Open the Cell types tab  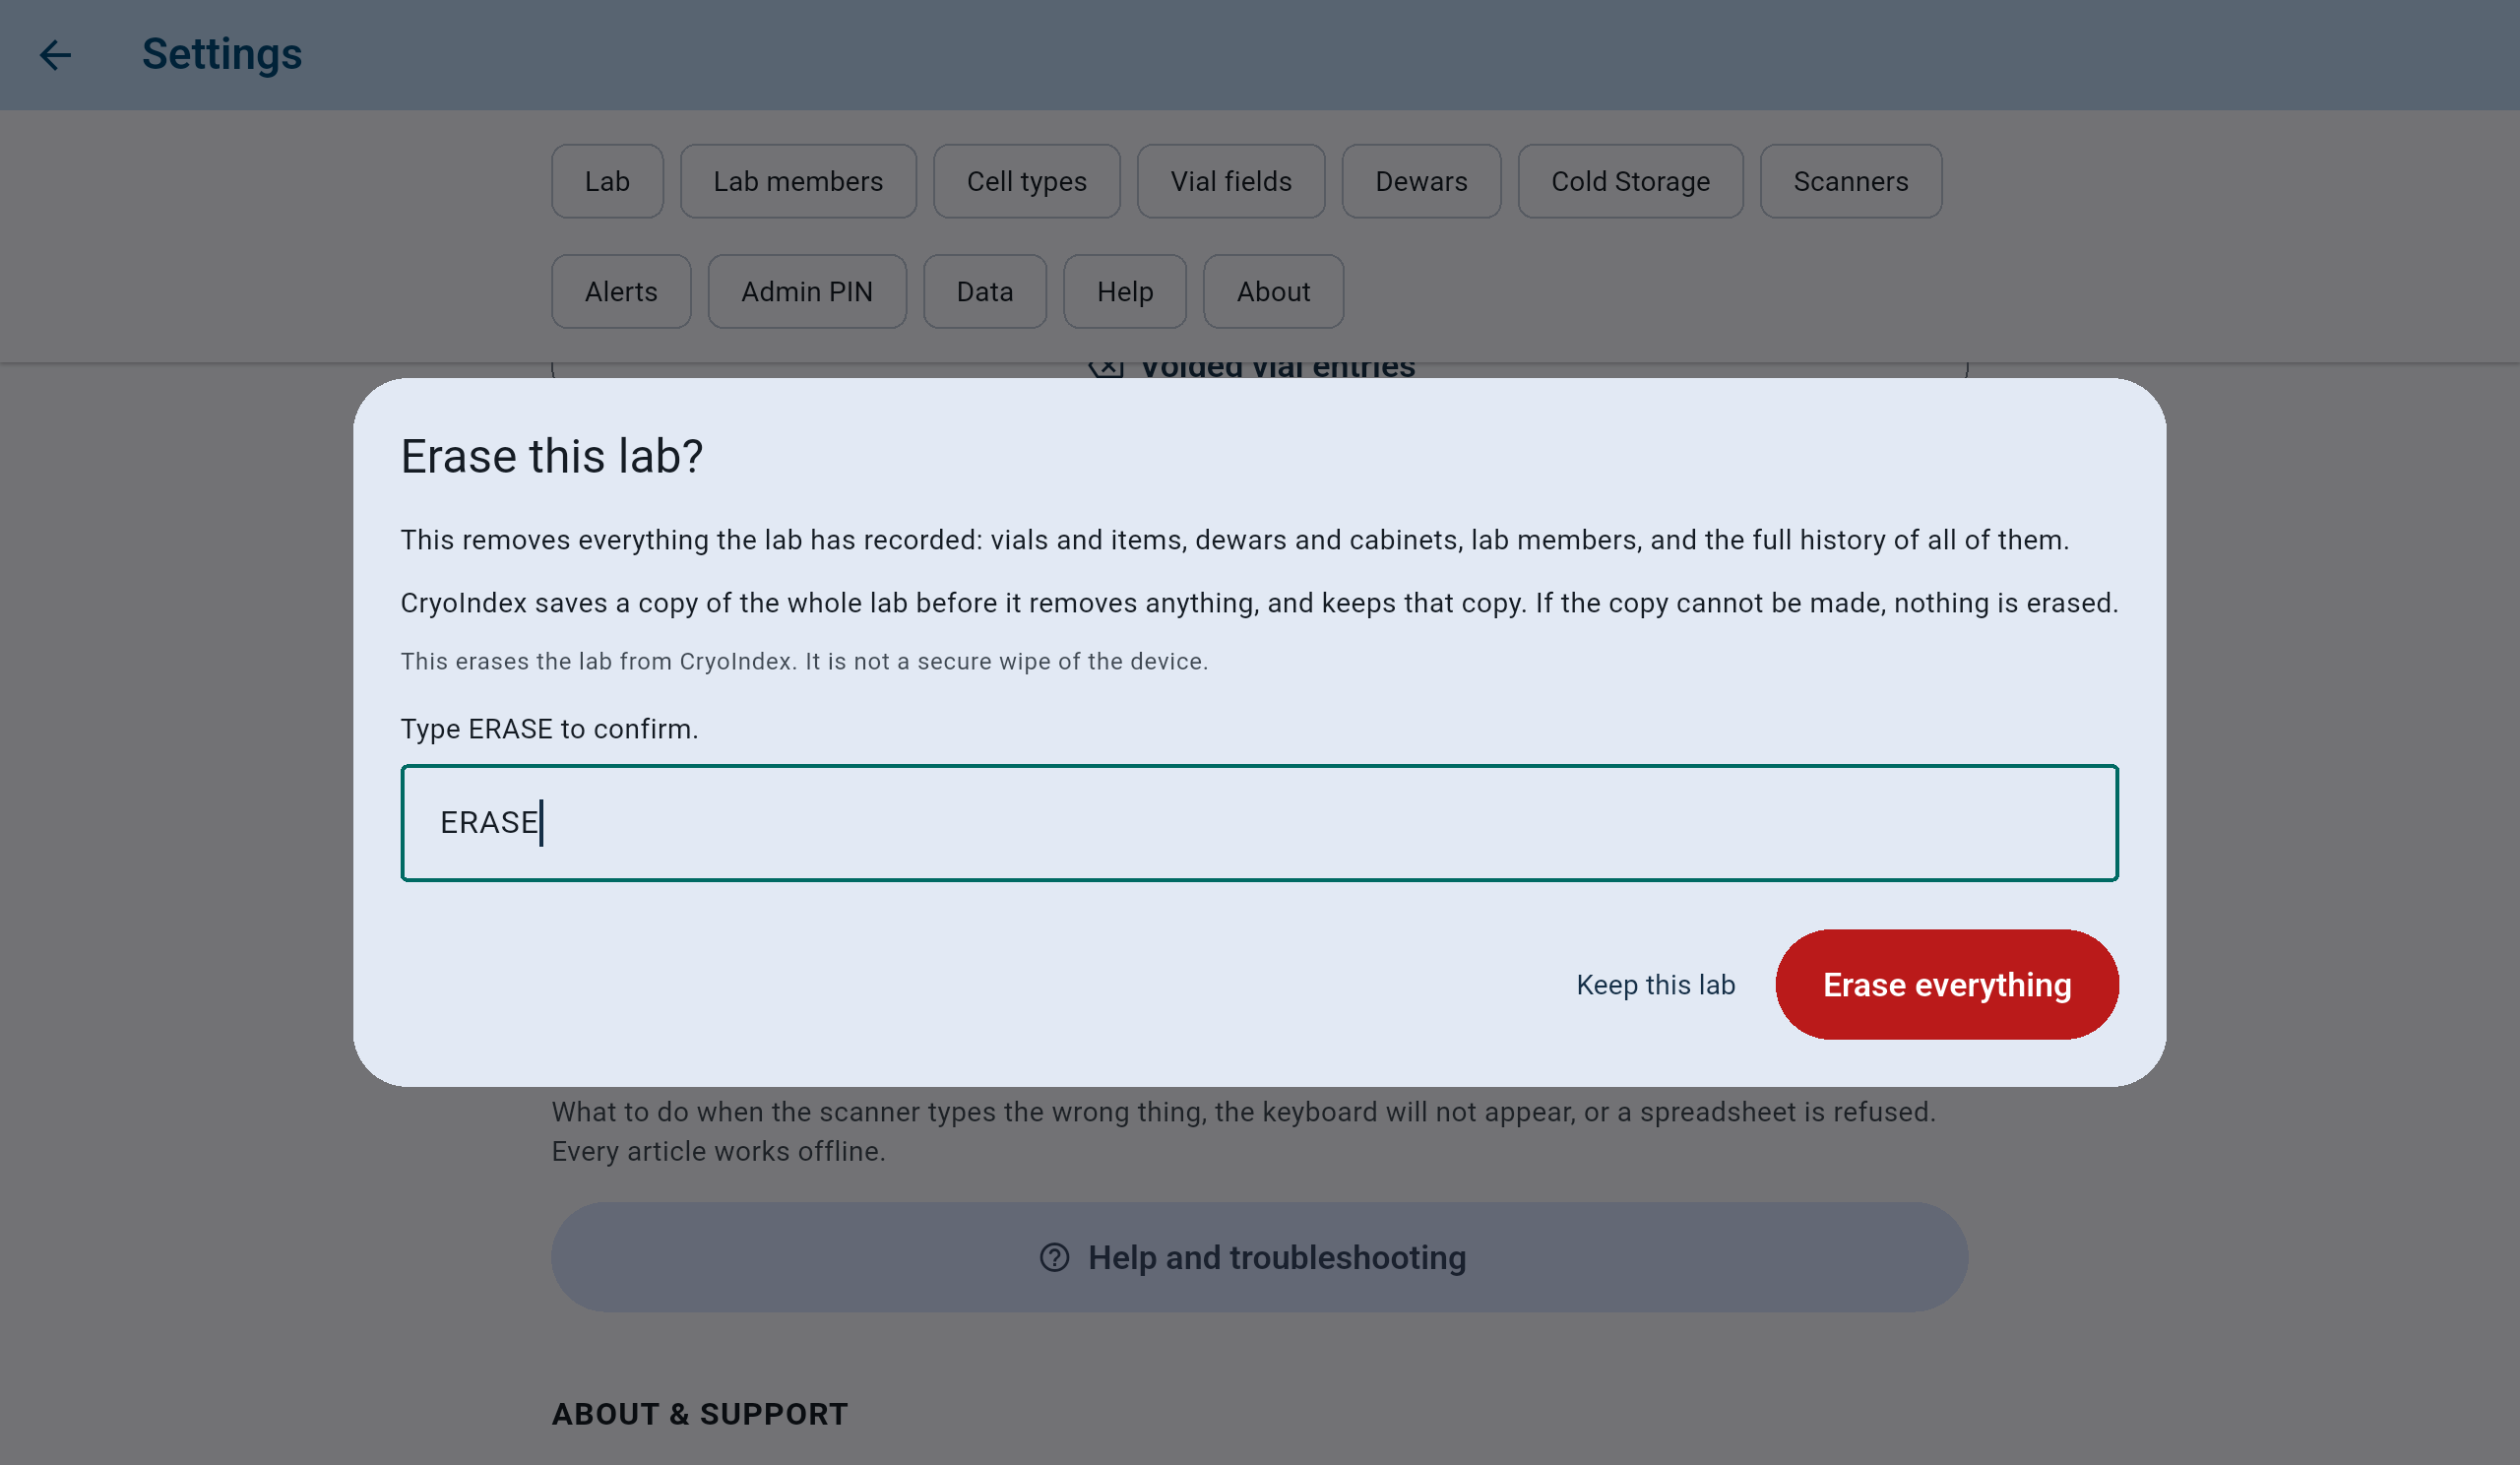point(1026,181)
